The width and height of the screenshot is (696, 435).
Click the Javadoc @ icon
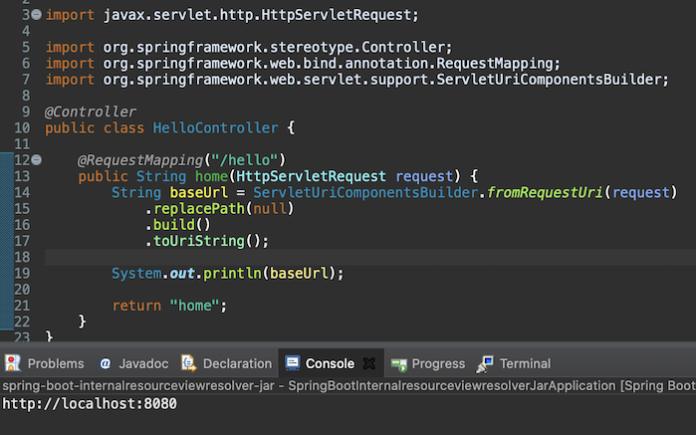105,364
